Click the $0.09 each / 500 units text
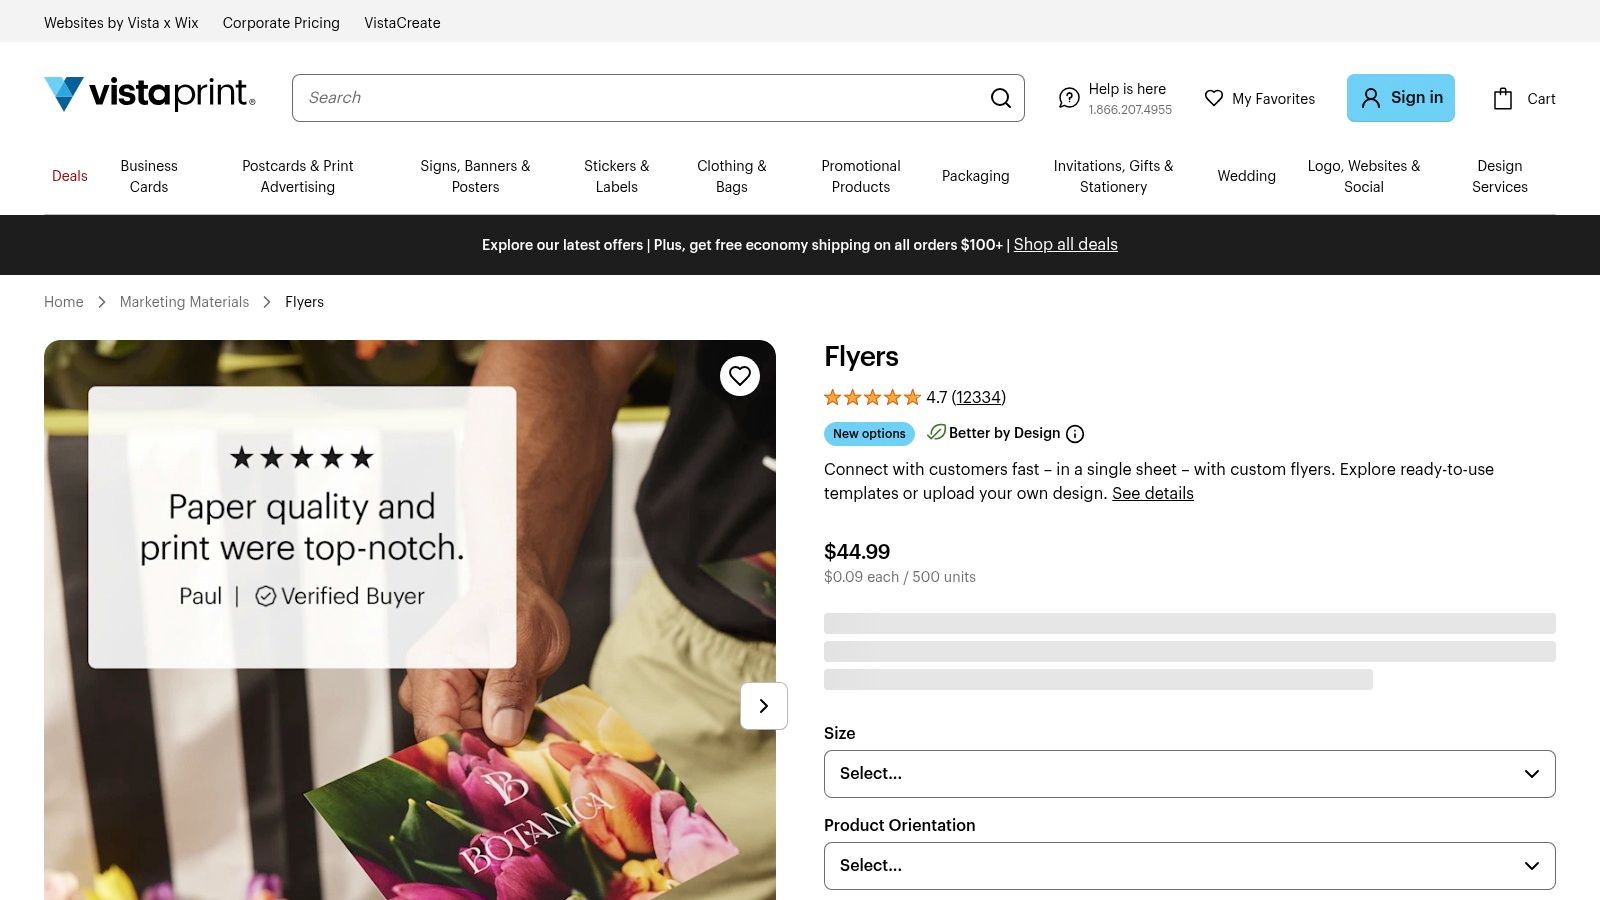This screenshot has width=1600, height=900. click(900, 577)
